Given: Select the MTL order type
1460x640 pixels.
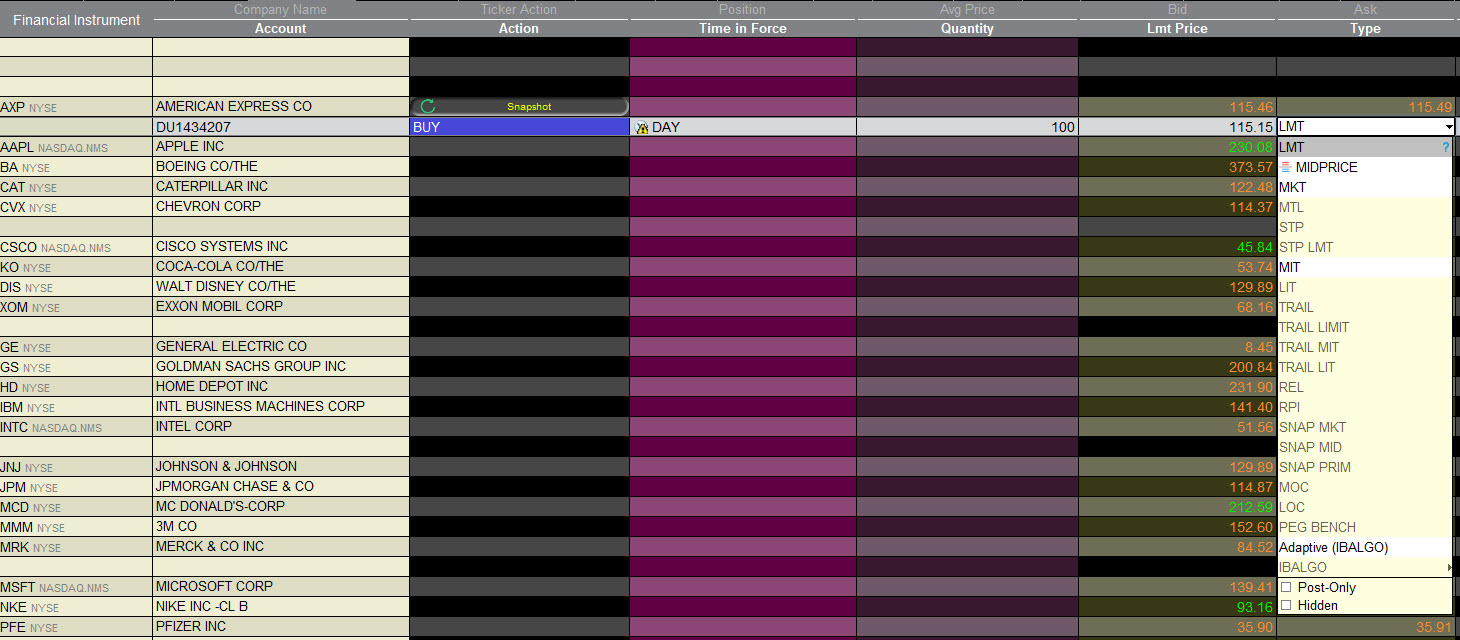Looking at the screenshot, I should [1364, 207].
